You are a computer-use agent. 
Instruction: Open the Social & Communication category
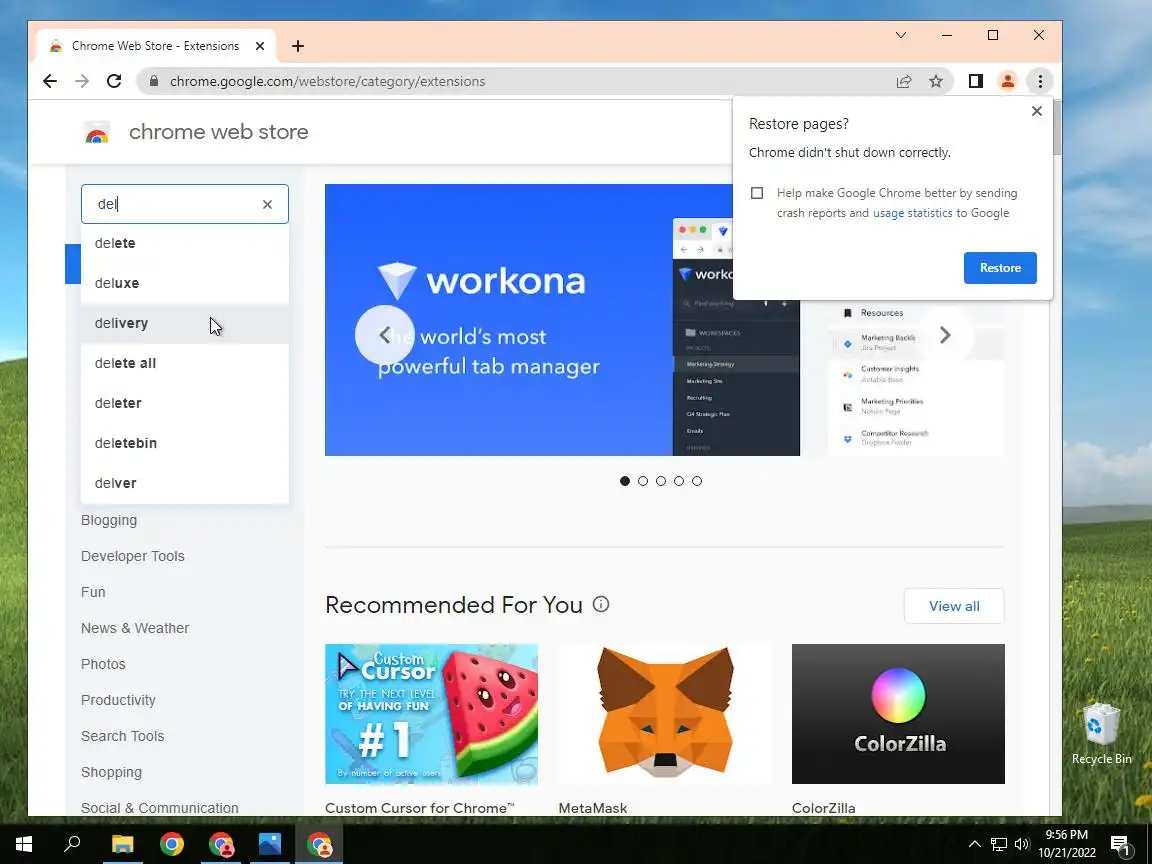click(x=159, y=807)
